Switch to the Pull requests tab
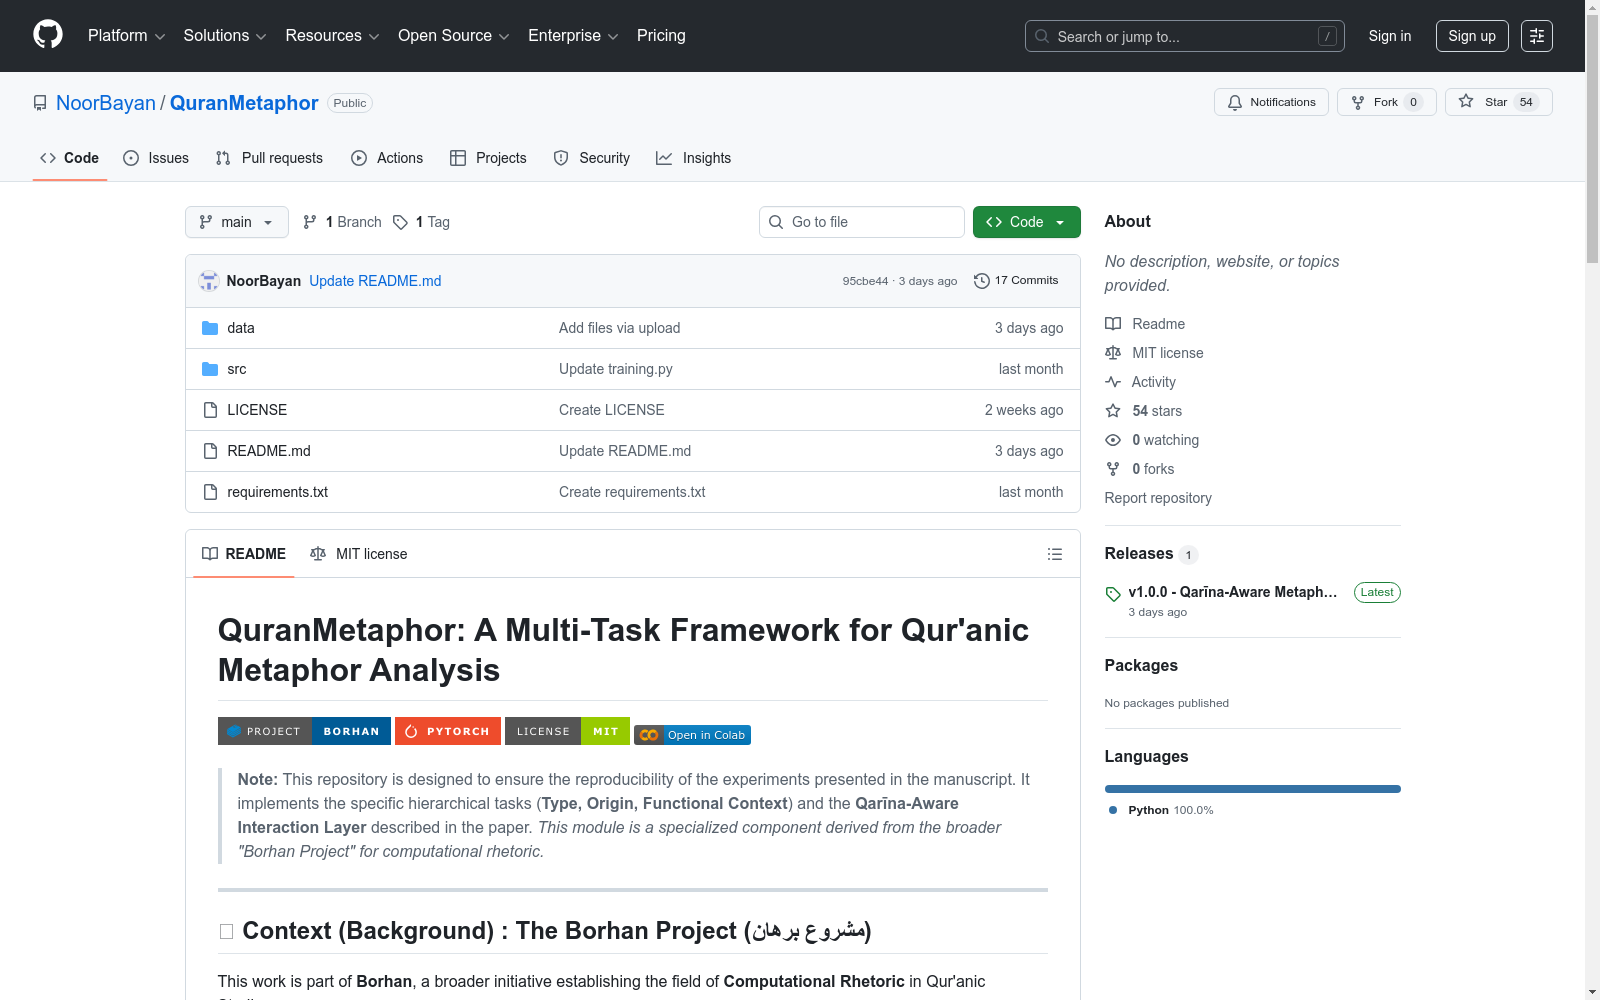Screen dimensions: 1600x1000 click(x=269, y=158)
